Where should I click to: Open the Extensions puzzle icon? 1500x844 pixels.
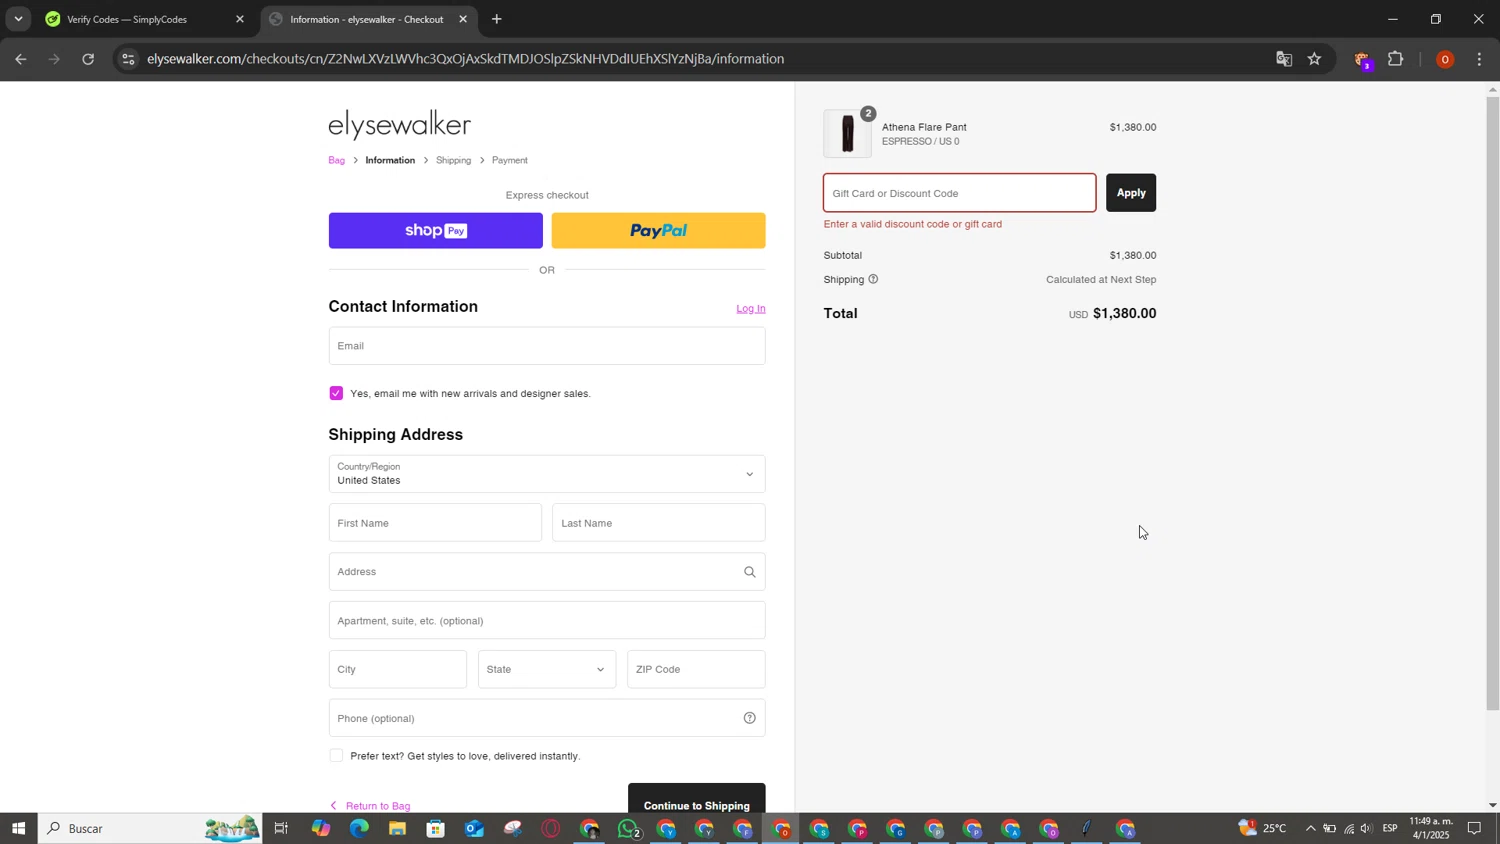click(x=1396, y=59)
